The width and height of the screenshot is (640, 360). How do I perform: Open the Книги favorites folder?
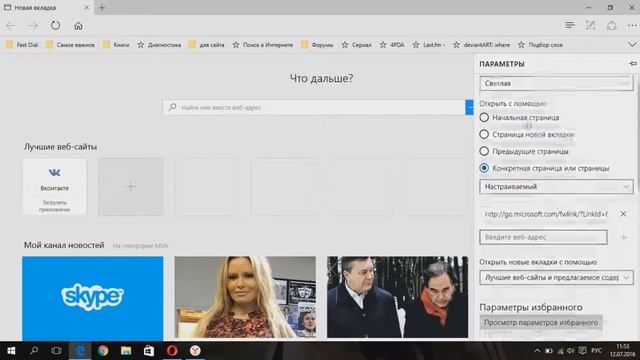116,45
